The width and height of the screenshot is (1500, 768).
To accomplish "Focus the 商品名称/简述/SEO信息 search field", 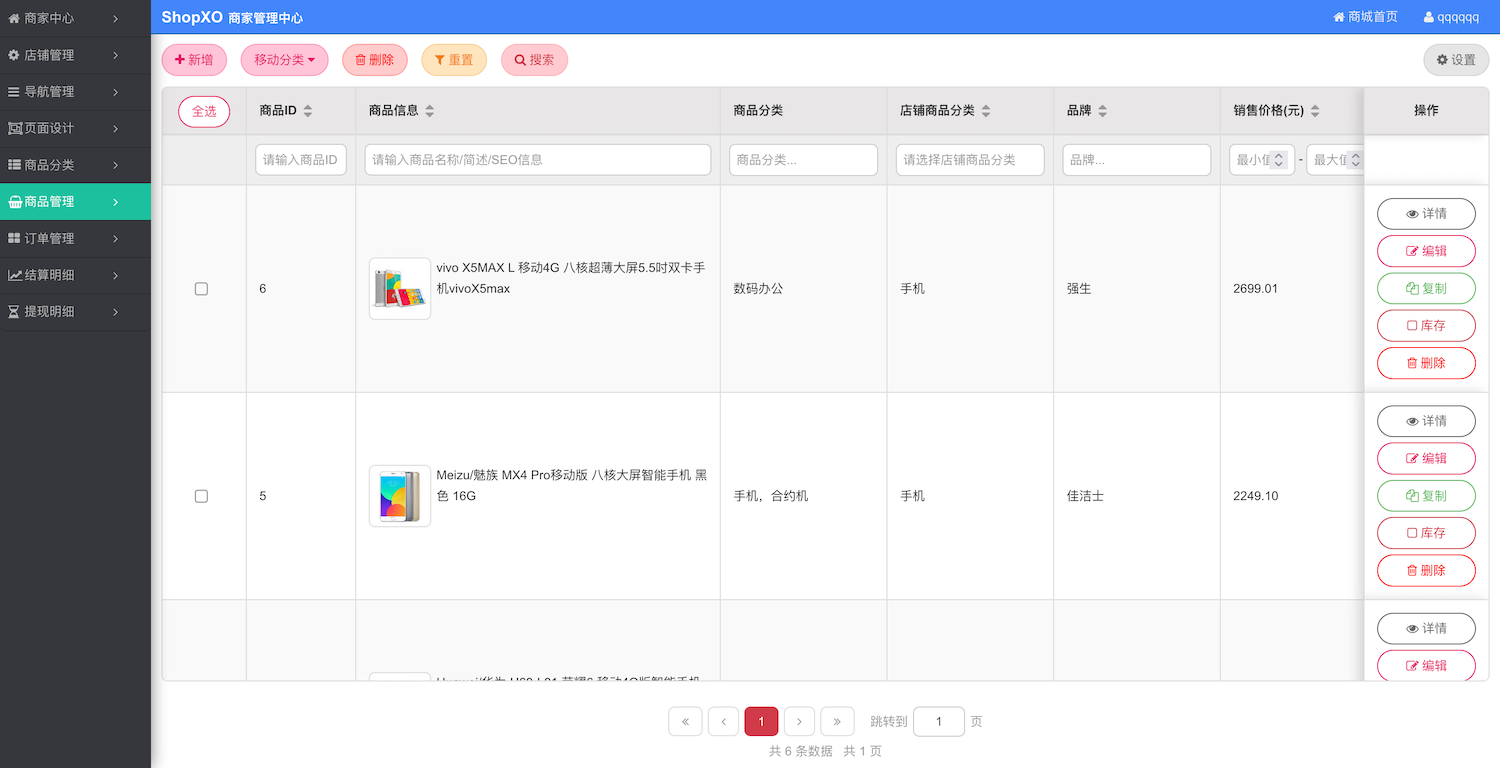I will click(x=538, y=160).
